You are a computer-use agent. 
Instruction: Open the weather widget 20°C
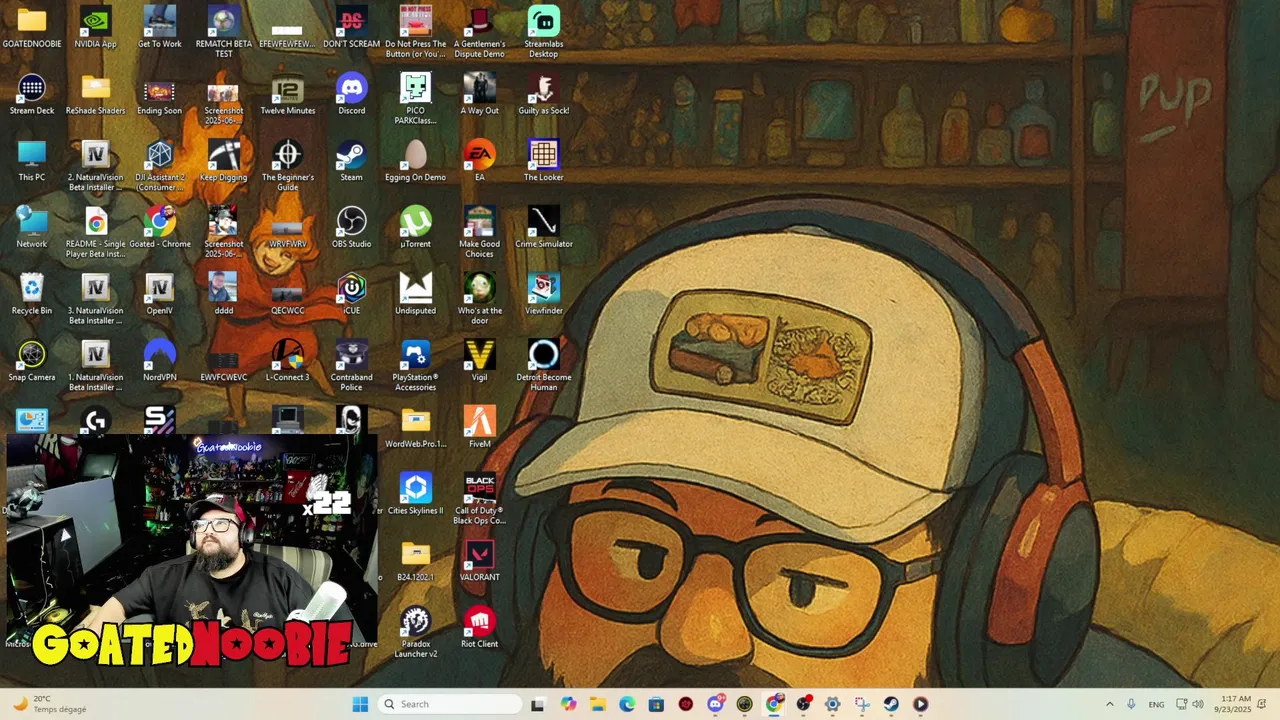[50, 704]
